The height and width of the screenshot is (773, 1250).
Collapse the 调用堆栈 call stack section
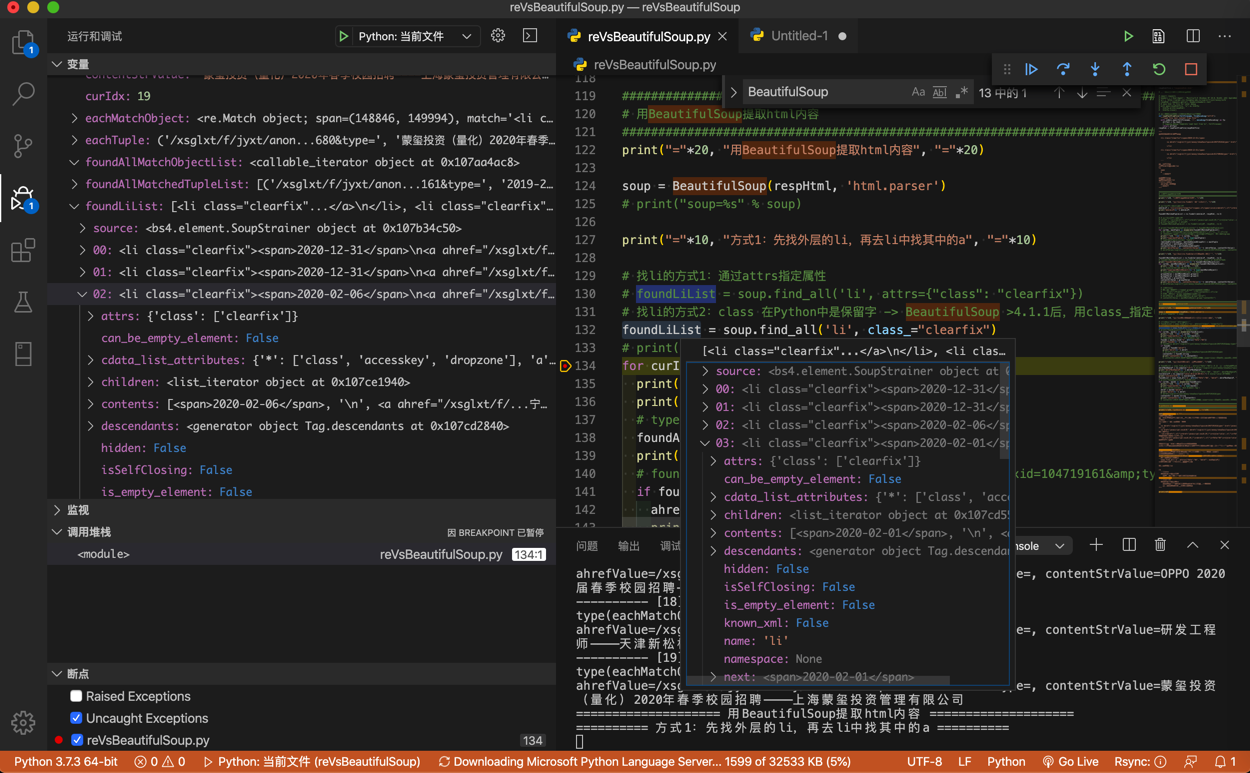tap(57, 532)
